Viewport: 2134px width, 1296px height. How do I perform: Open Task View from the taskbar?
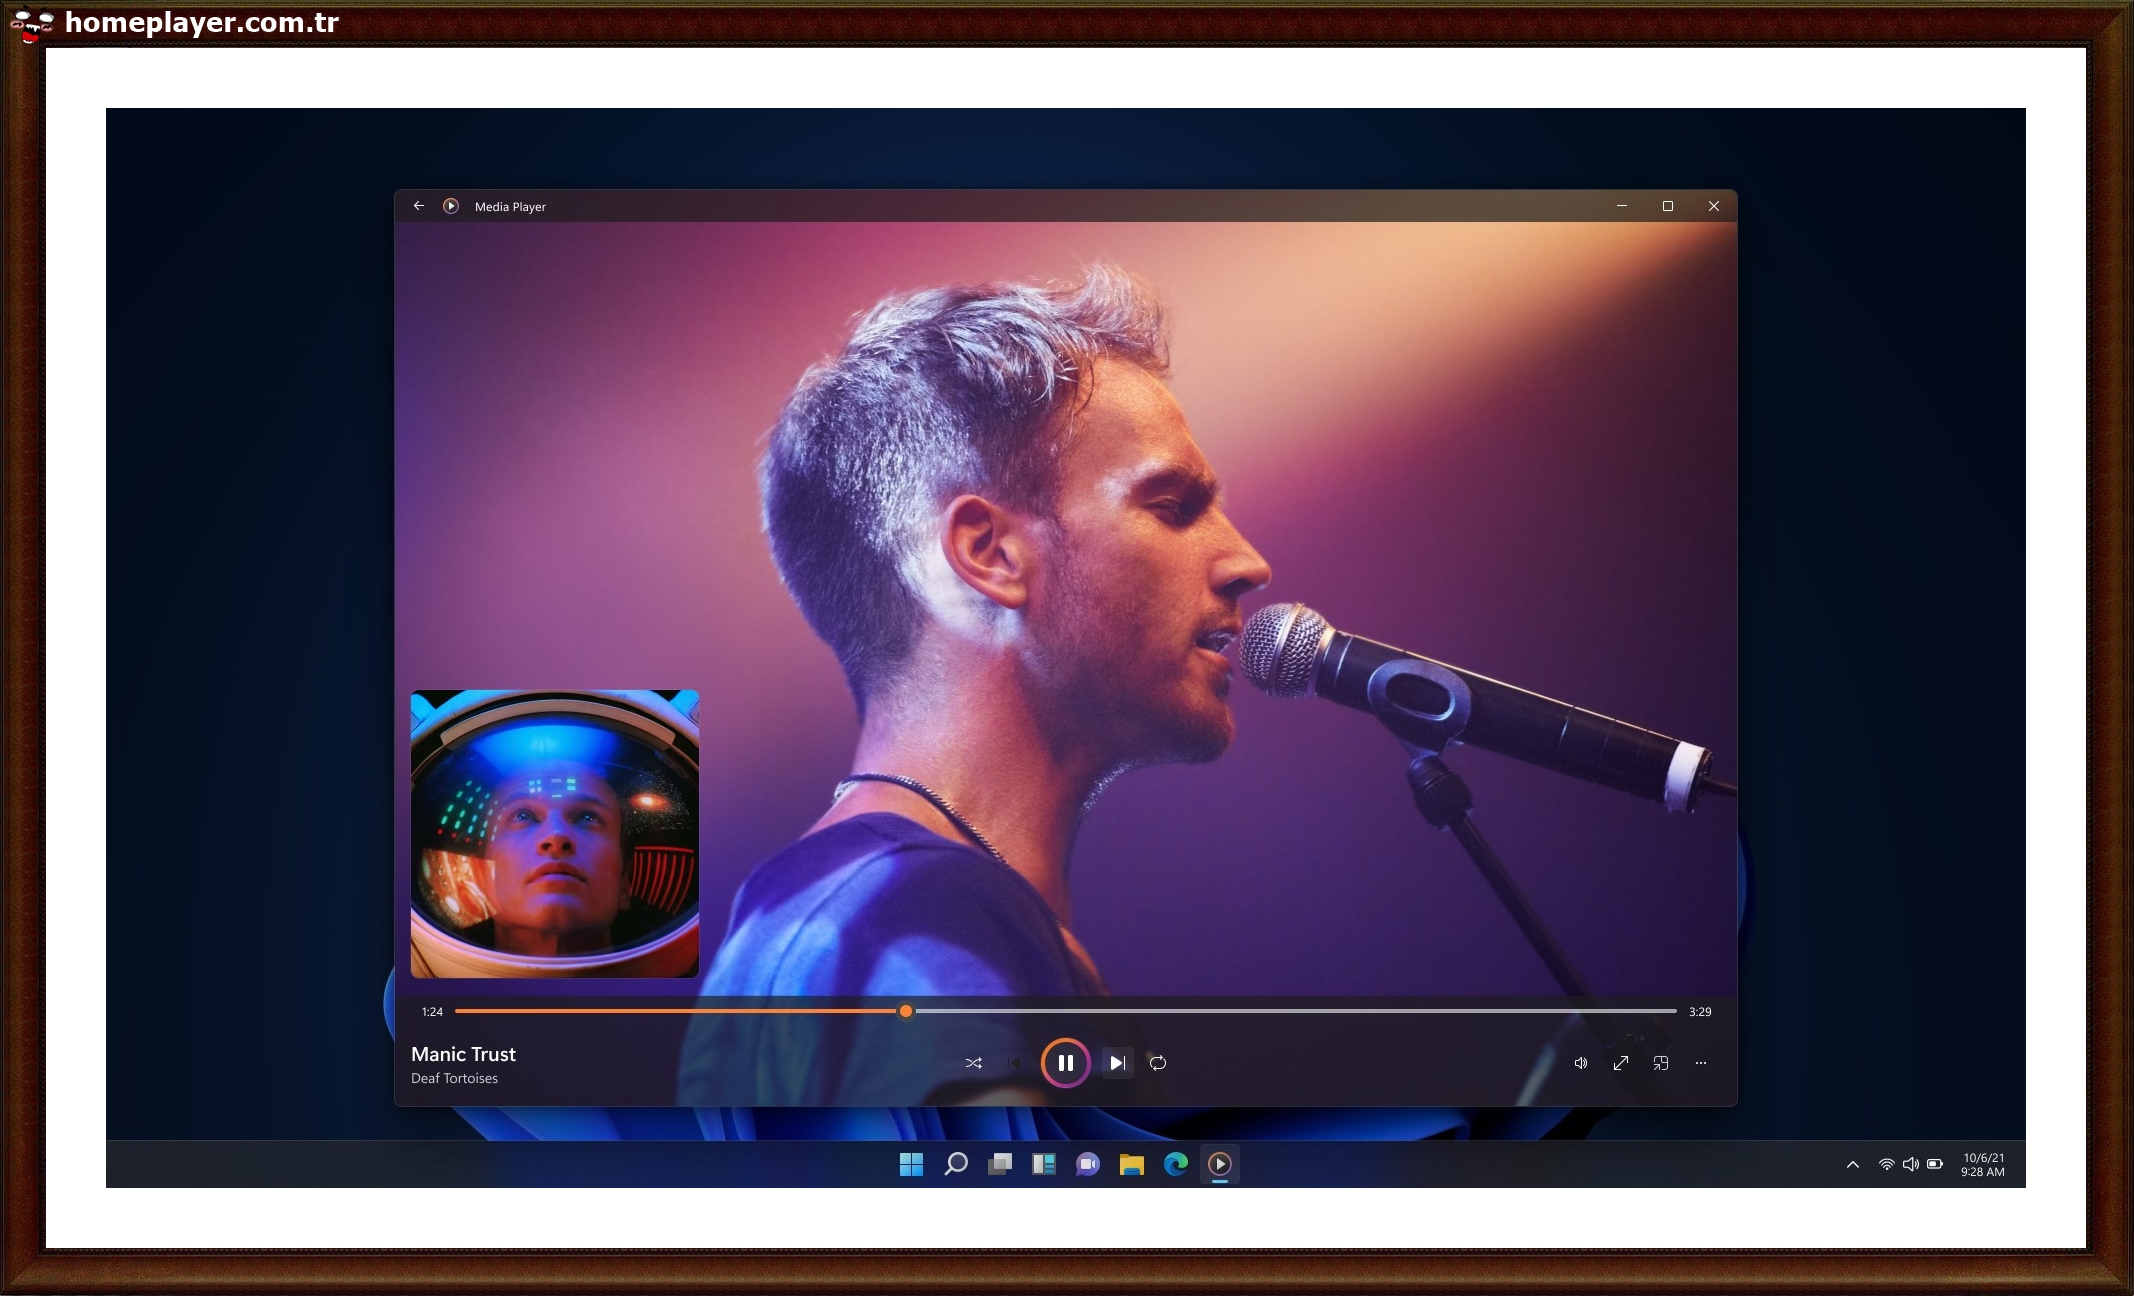click(x=1000, y=1164)
